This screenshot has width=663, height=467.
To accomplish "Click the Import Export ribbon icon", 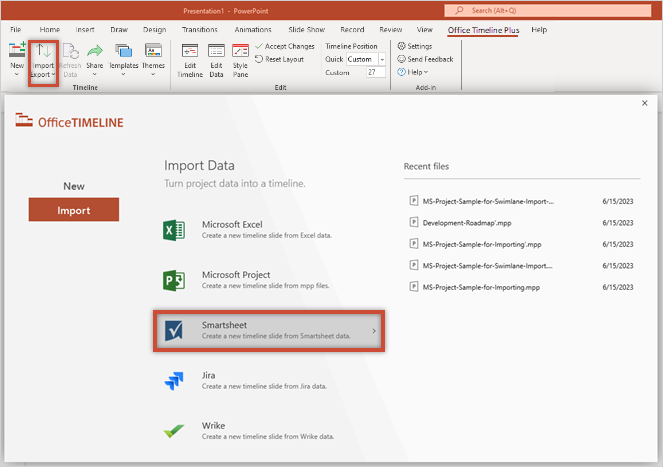I will tap(43, 62).
